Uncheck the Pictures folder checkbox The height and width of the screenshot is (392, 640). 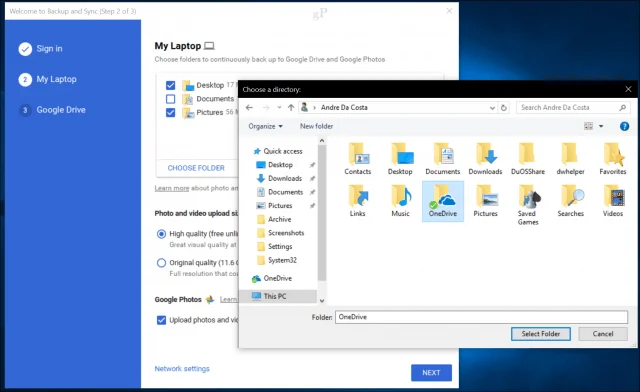click(171, 112)
